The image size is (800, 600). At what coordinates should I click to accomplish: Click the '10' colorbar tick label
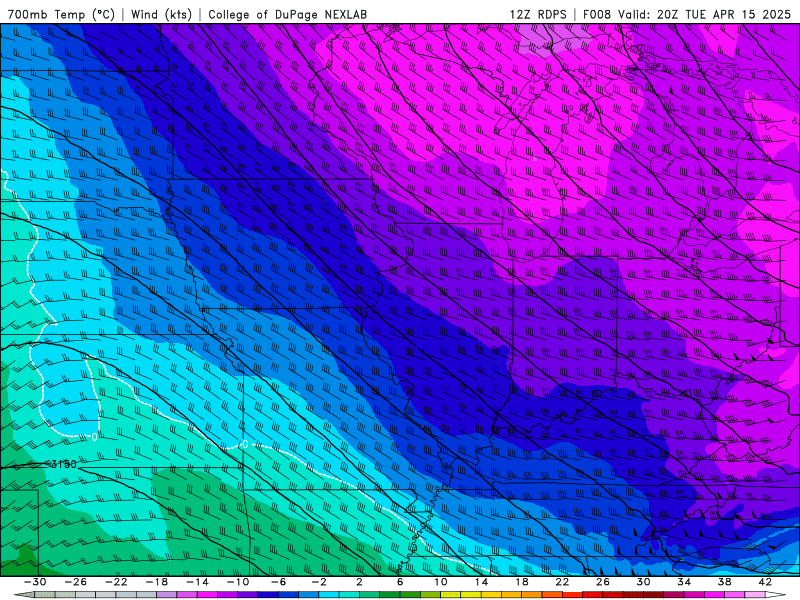[x=441, y=582]
